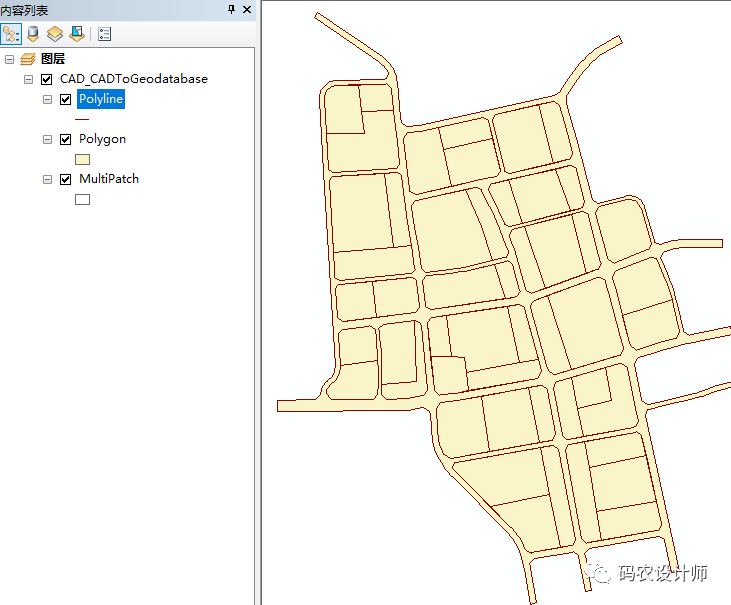Pin the table of contents panel
The height and width of the screenshot is (605, 731).
232,9
